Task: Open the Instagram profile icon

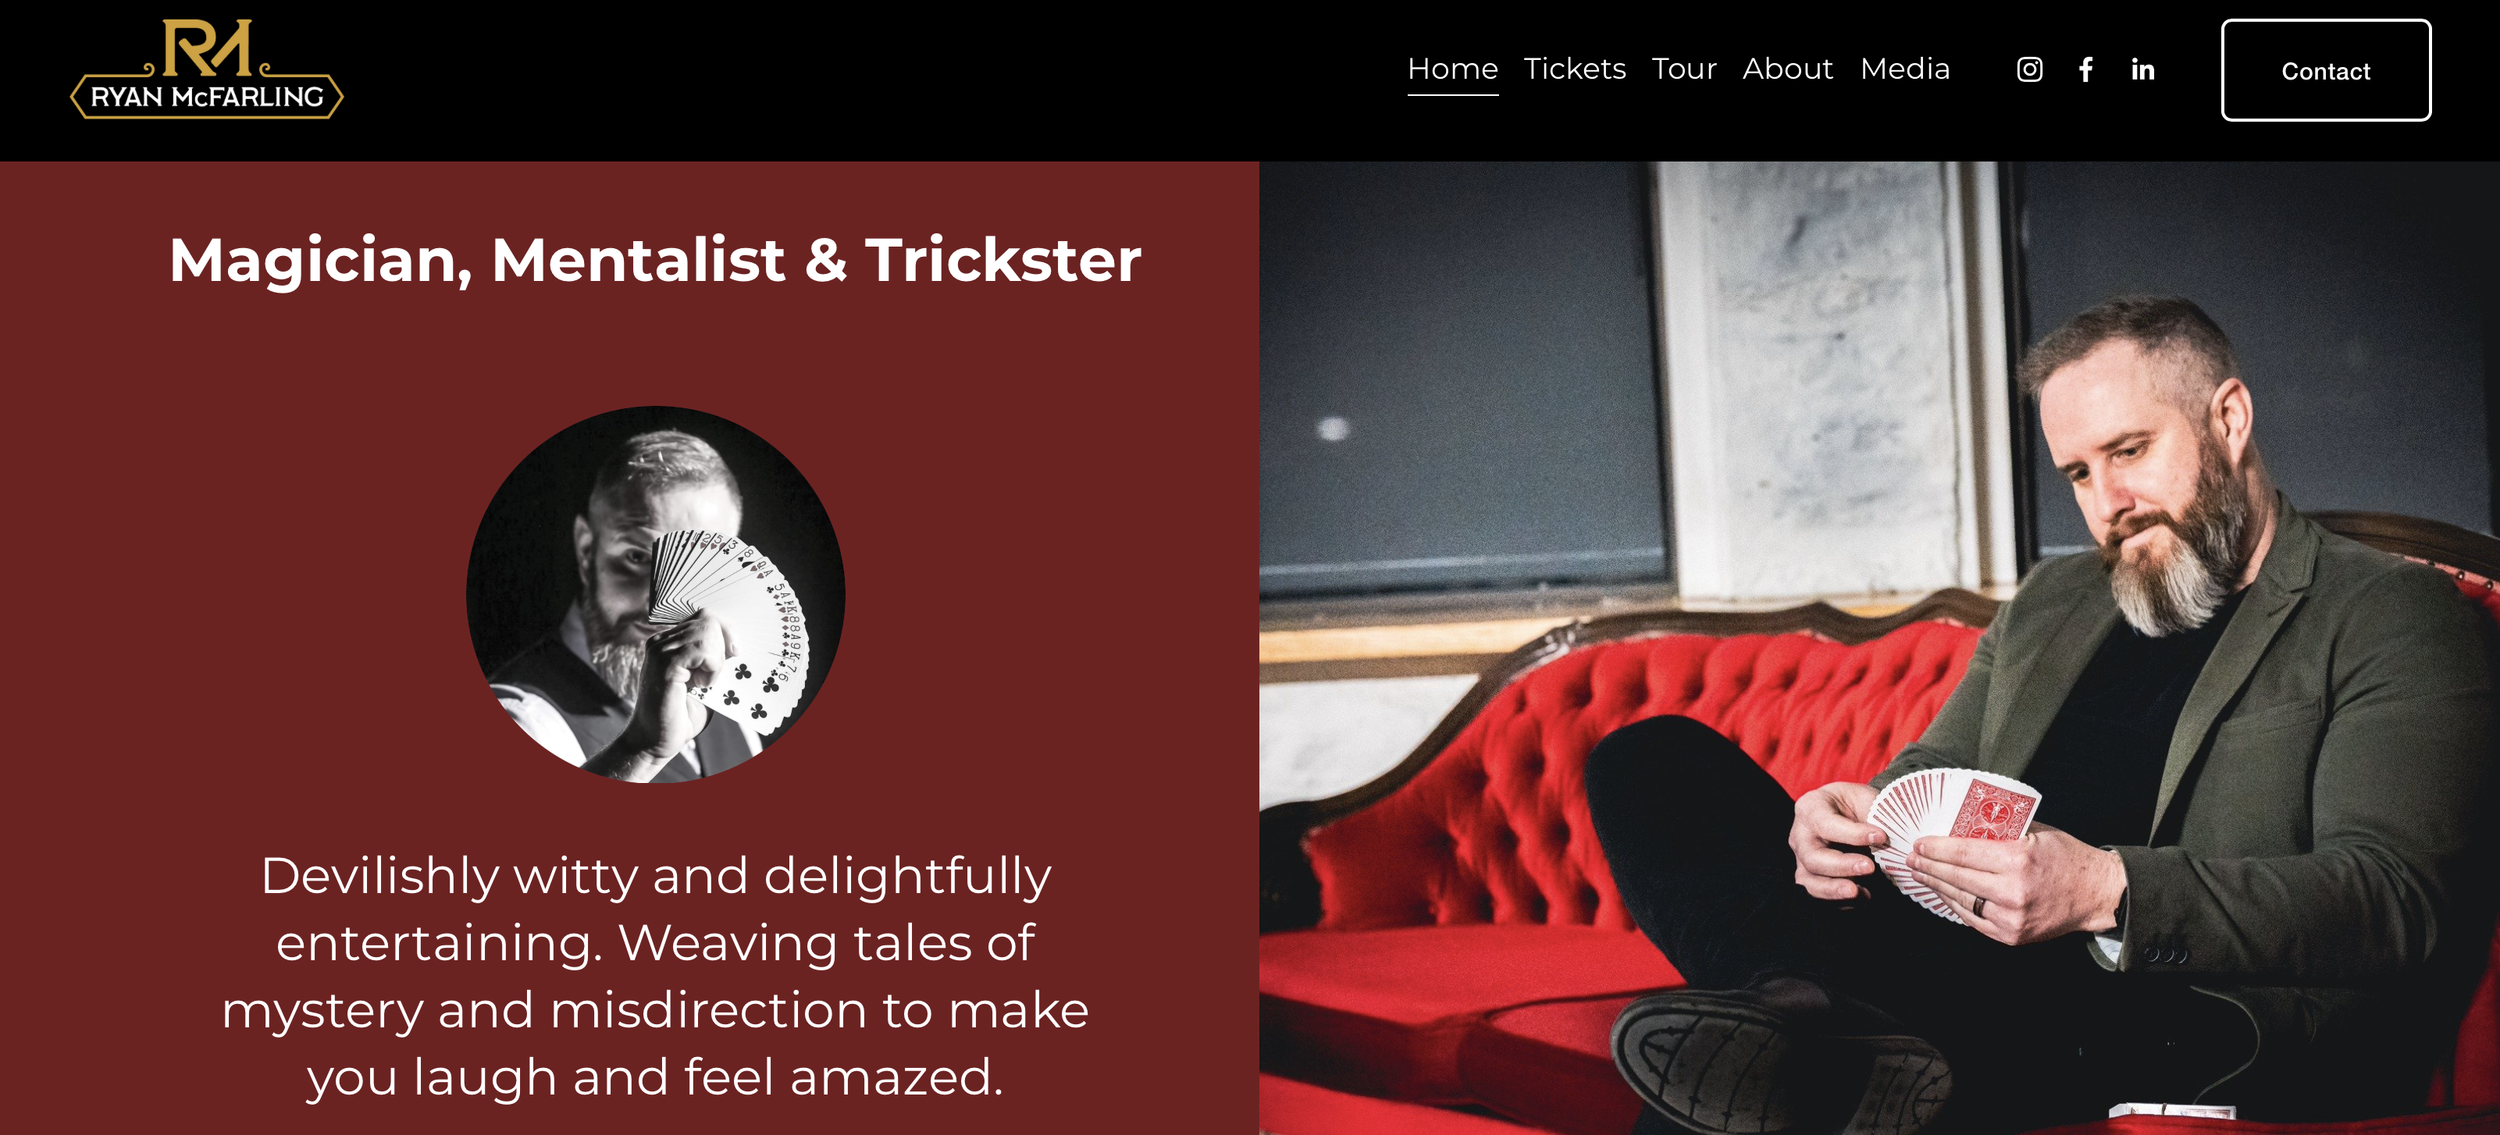Action: pyautogui.click(x=2029, y=69)
